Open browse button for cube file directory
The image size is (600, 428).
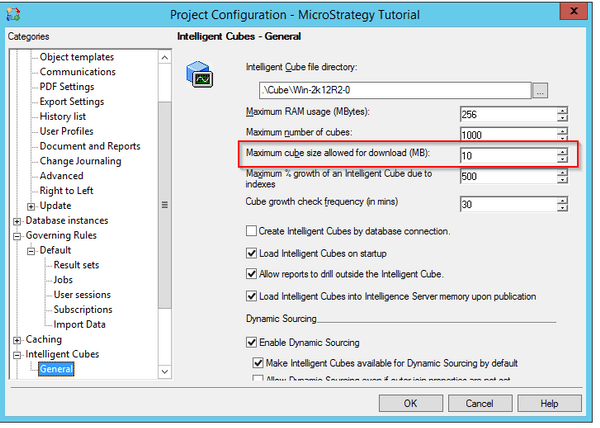point(541,91)
